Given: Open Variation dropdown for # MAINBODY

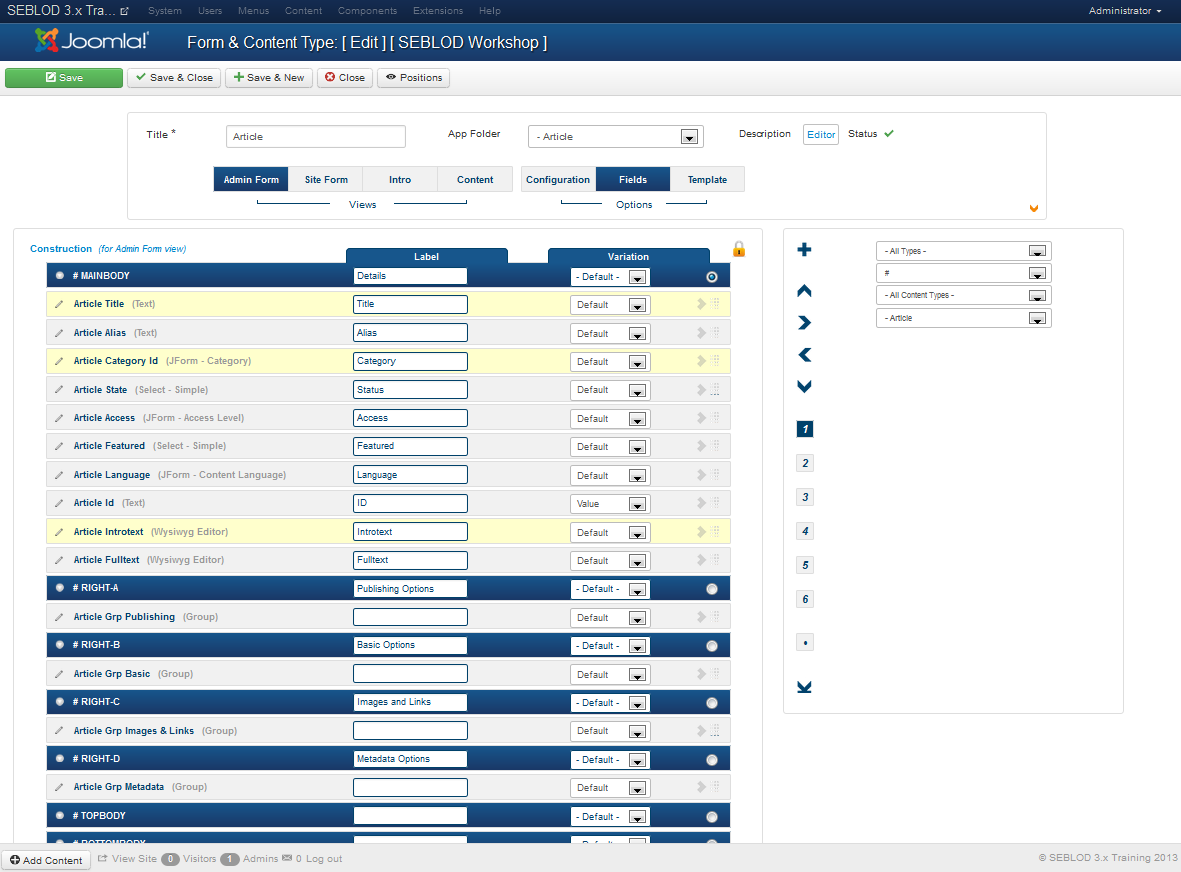Looking at the screenshot, I should (x=610, y=277).
